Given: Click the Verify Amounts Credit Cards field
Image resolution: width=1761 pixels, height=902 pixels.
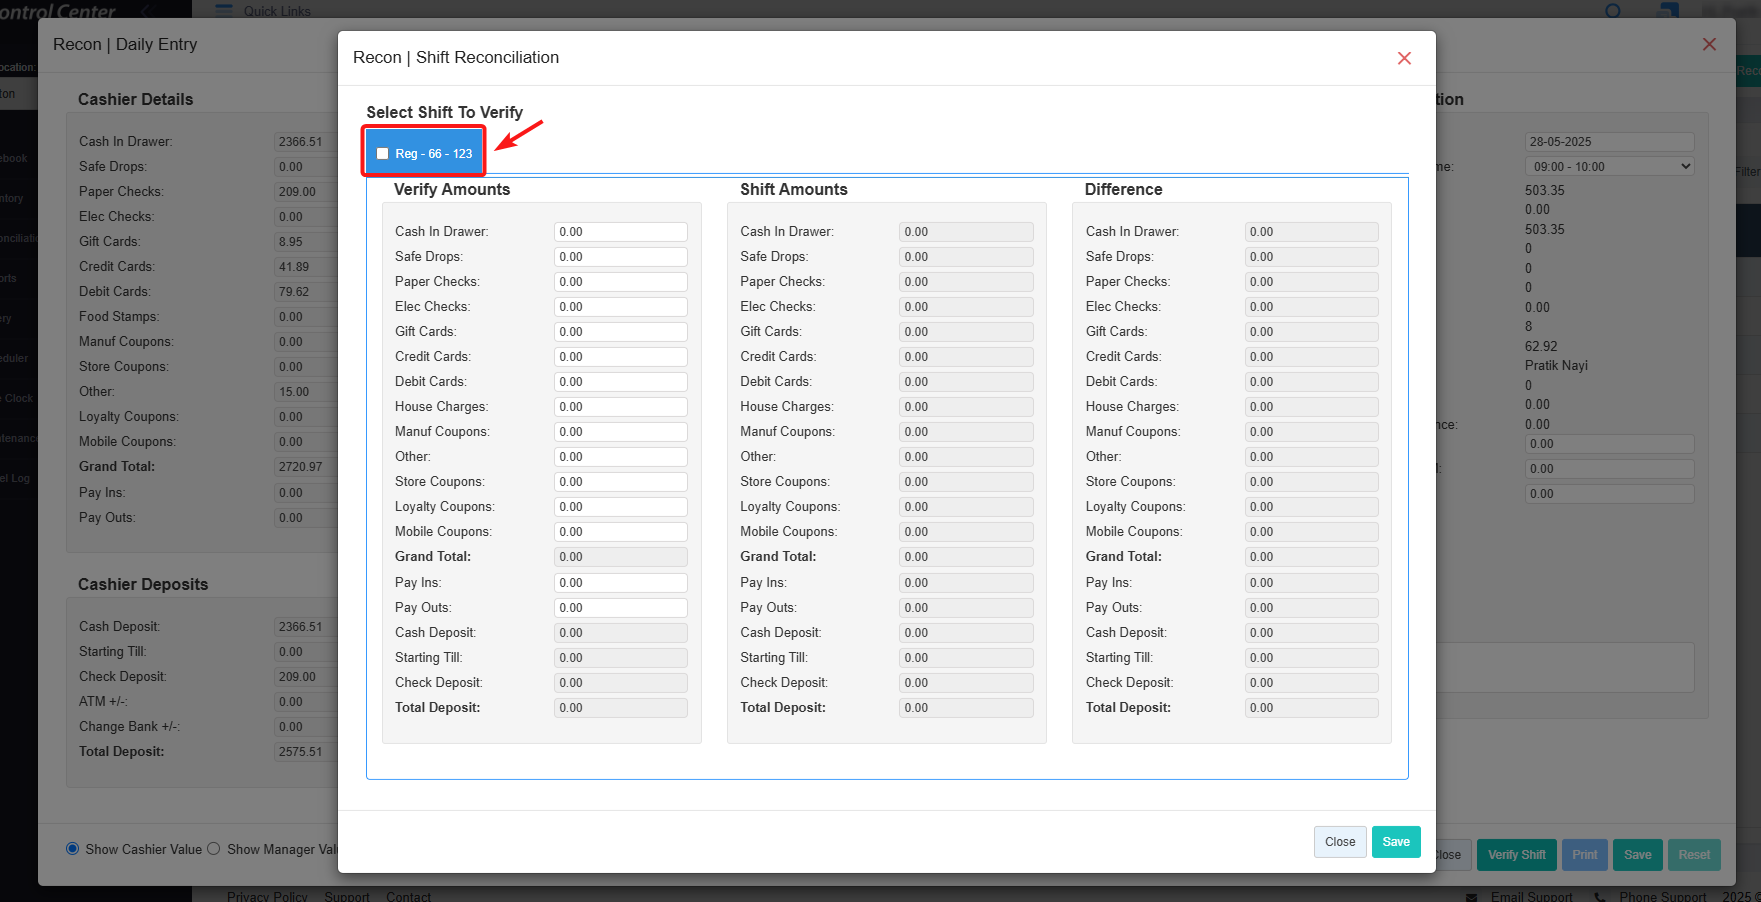Looking at the screenshot, I should [x=621, y=357].
